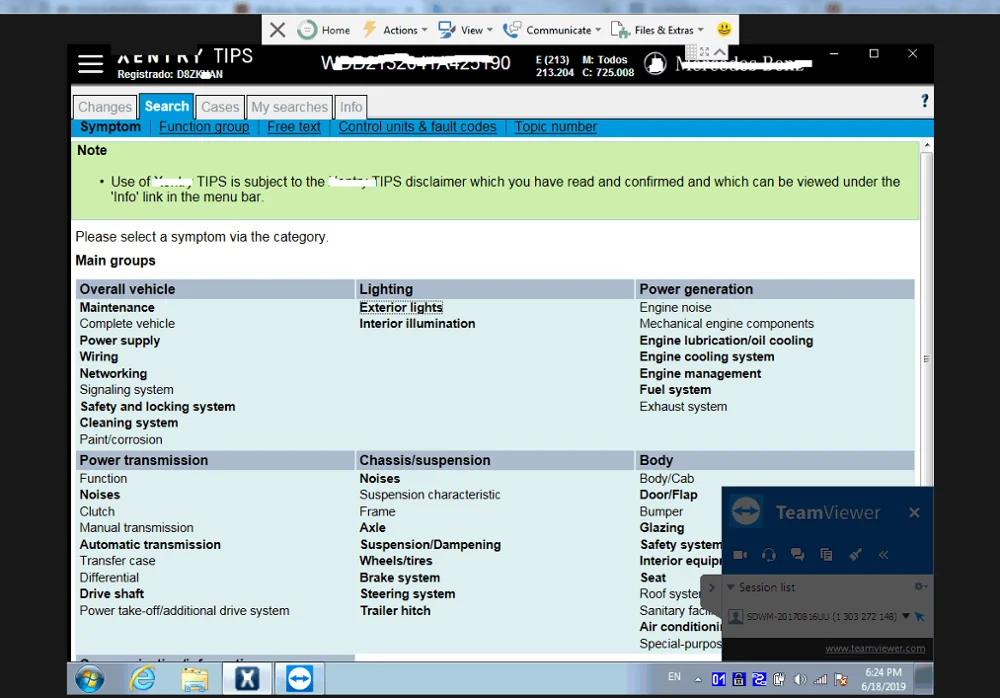
Task: Click the Communicate phone icon
Action: click(512, 29)
